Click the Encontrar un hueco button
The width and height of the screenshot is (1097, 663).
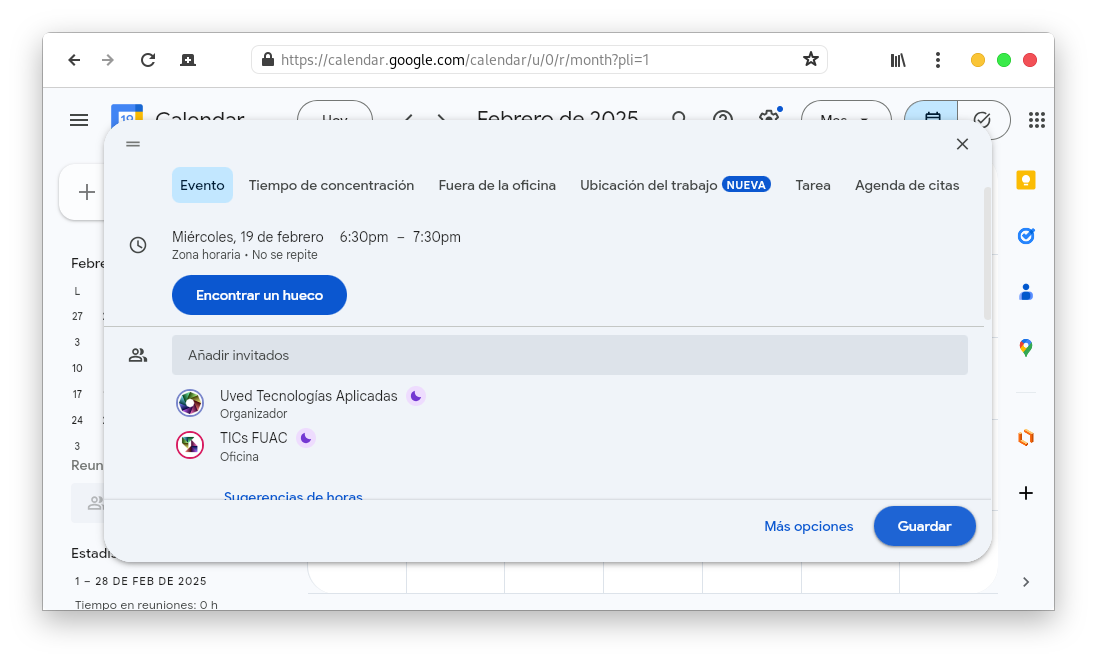coord(259,295)
